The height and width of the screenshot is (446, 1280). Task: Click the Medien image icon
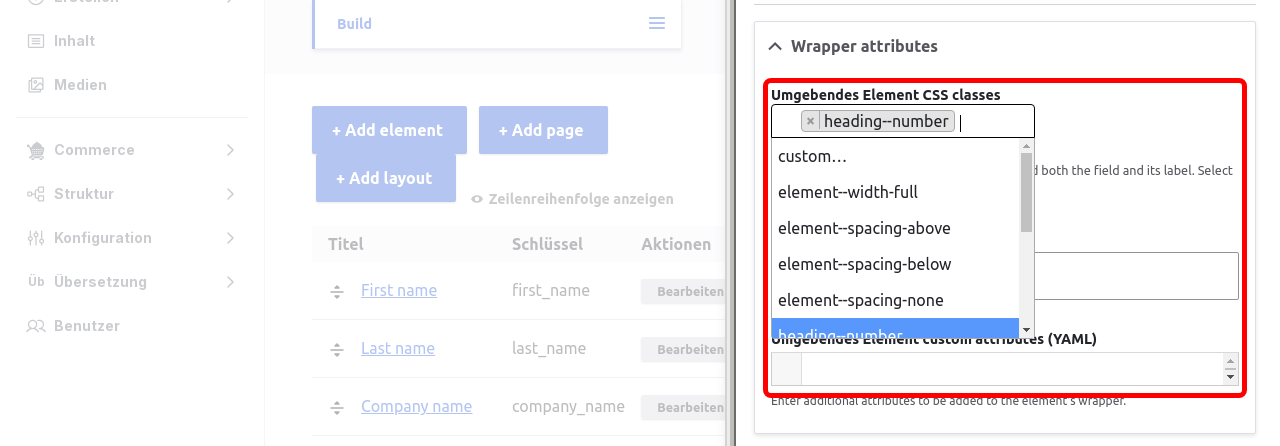coord(36,85)
